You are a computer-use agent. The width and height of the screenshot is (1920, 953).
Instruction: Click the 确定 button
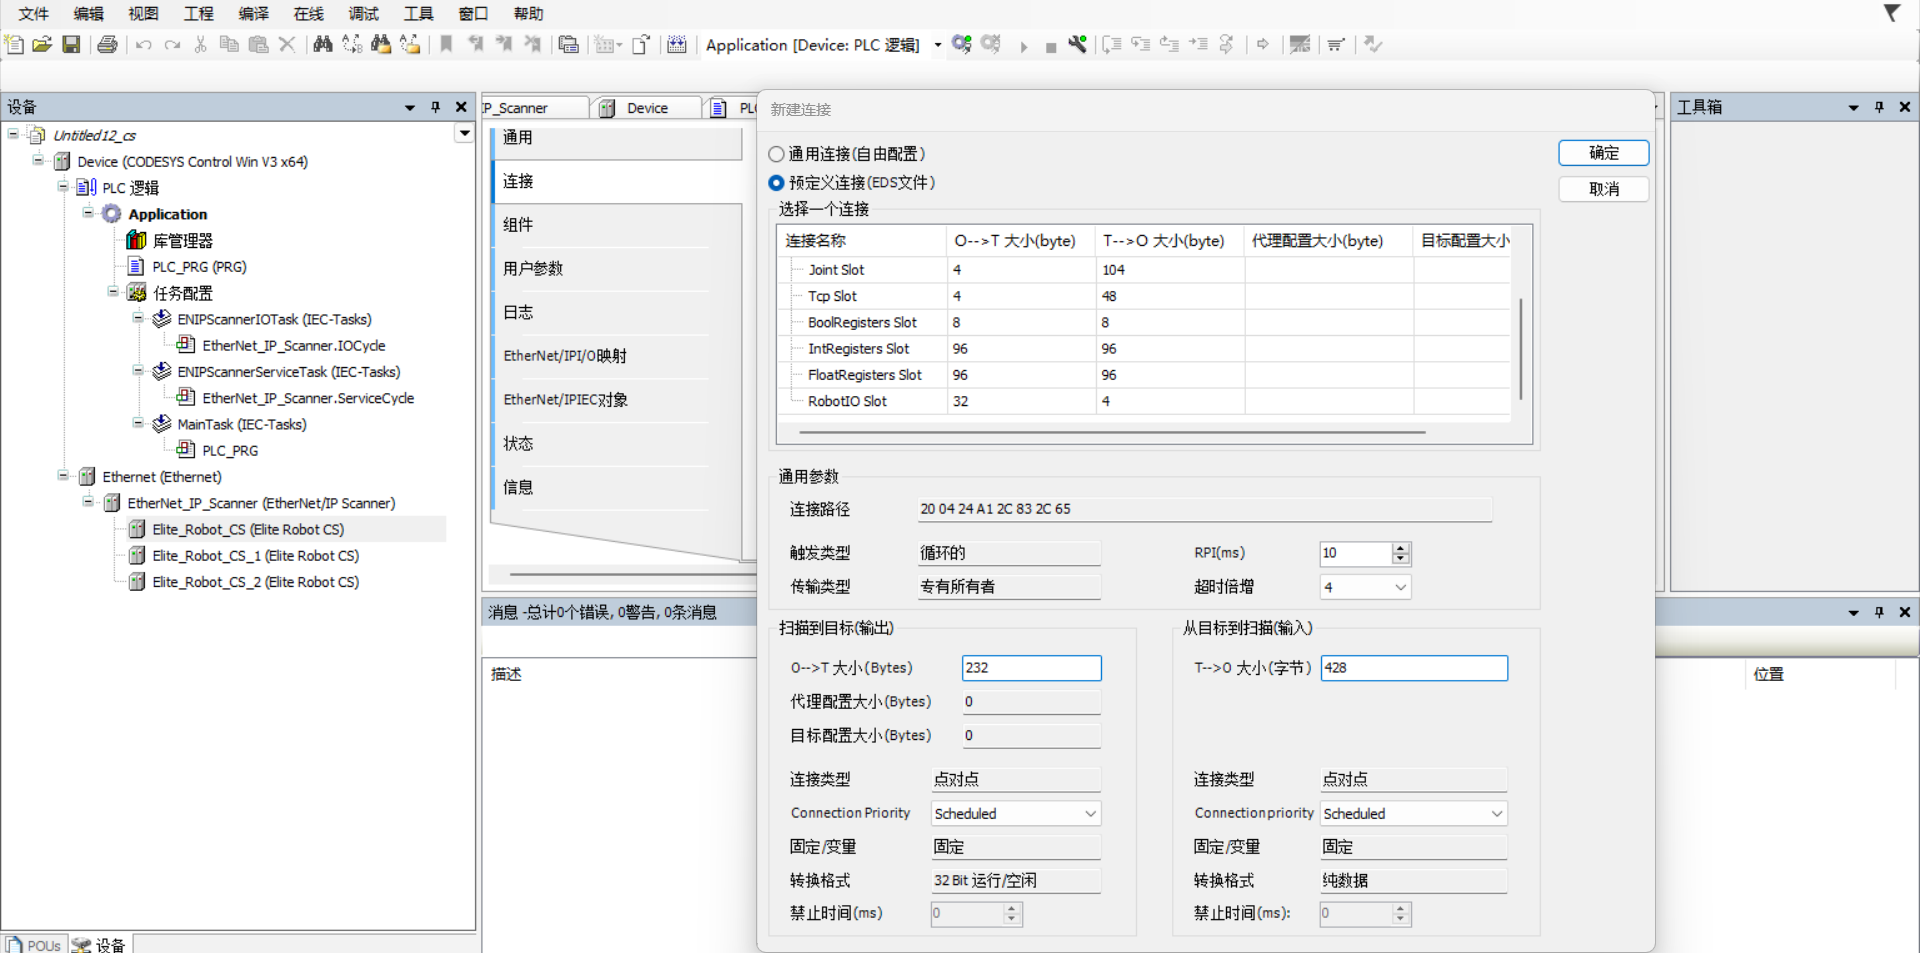click(x=1603, y=153)
